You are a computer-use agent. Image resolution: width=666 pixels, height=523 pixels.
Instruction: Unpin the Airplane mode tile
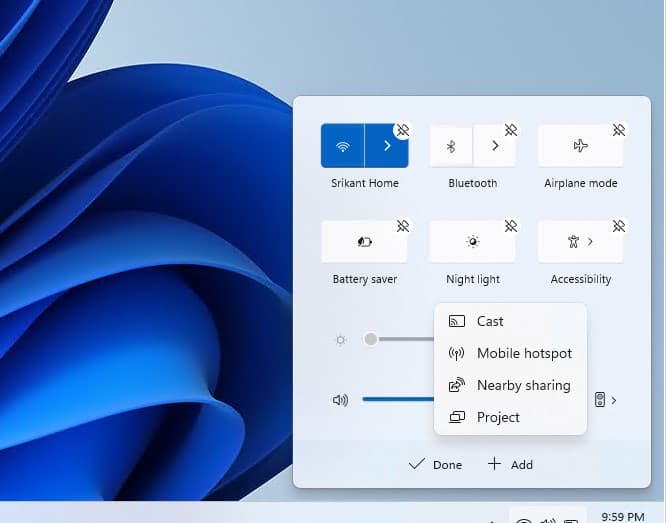(x=619, y=130)
